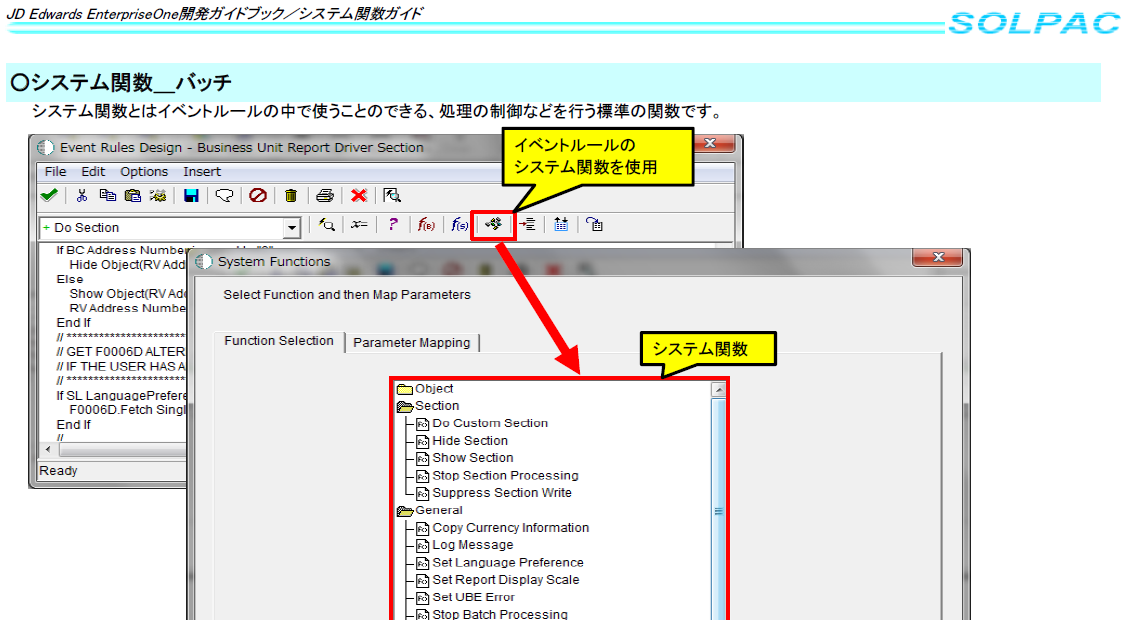Open the Insert menu

[202, 172]
